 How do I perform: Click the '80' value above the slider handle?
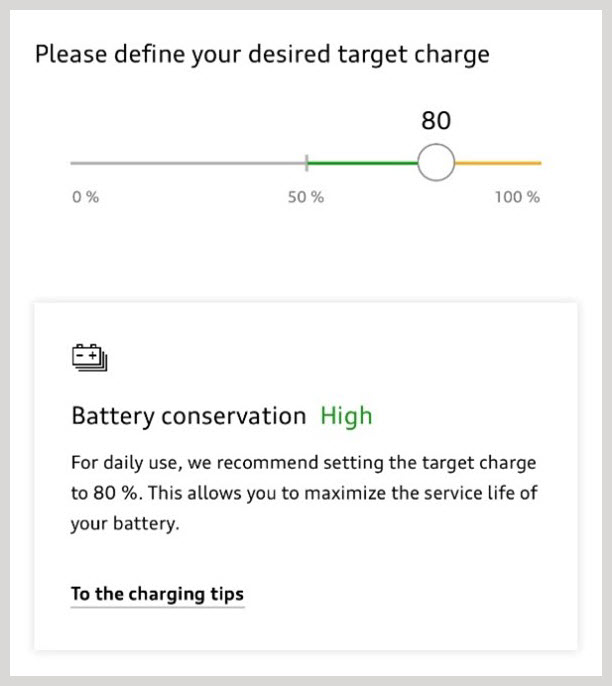coord(436,121)
